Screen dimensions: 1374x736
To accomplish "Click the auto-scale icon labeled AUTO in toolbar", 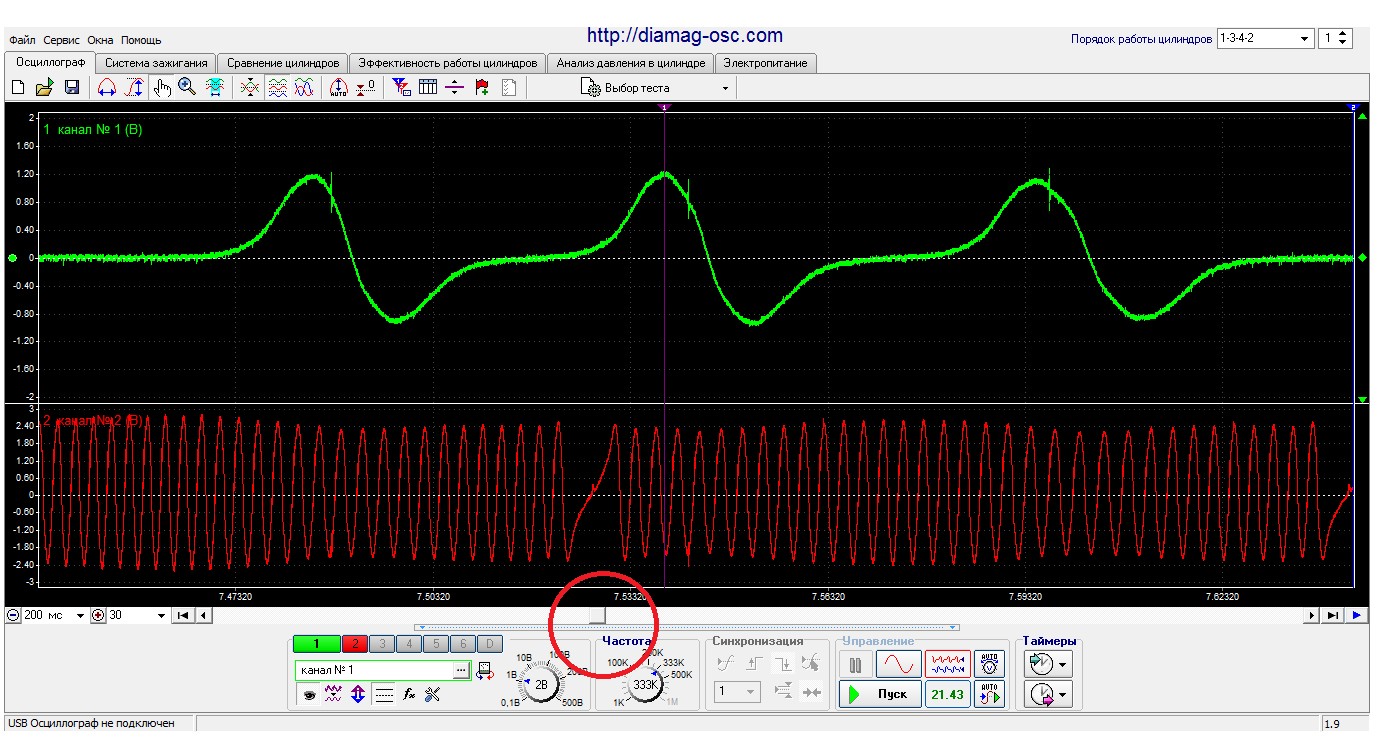I will pos(339,88).
